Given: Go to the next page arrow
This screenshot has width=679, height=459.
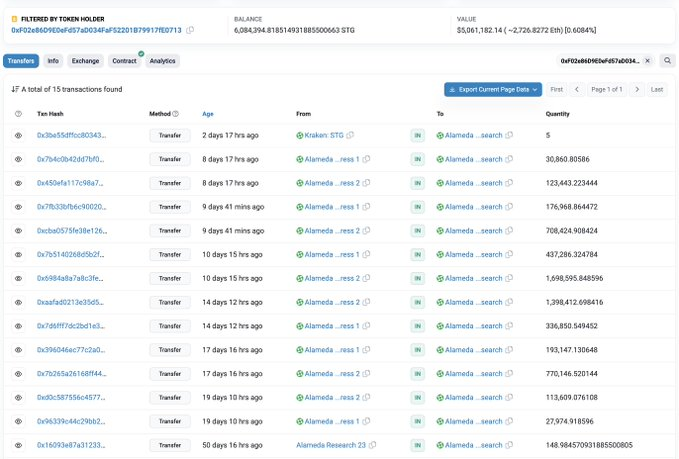Looking at the screenshot, I should pyautogui.click(x=637, y=89).
